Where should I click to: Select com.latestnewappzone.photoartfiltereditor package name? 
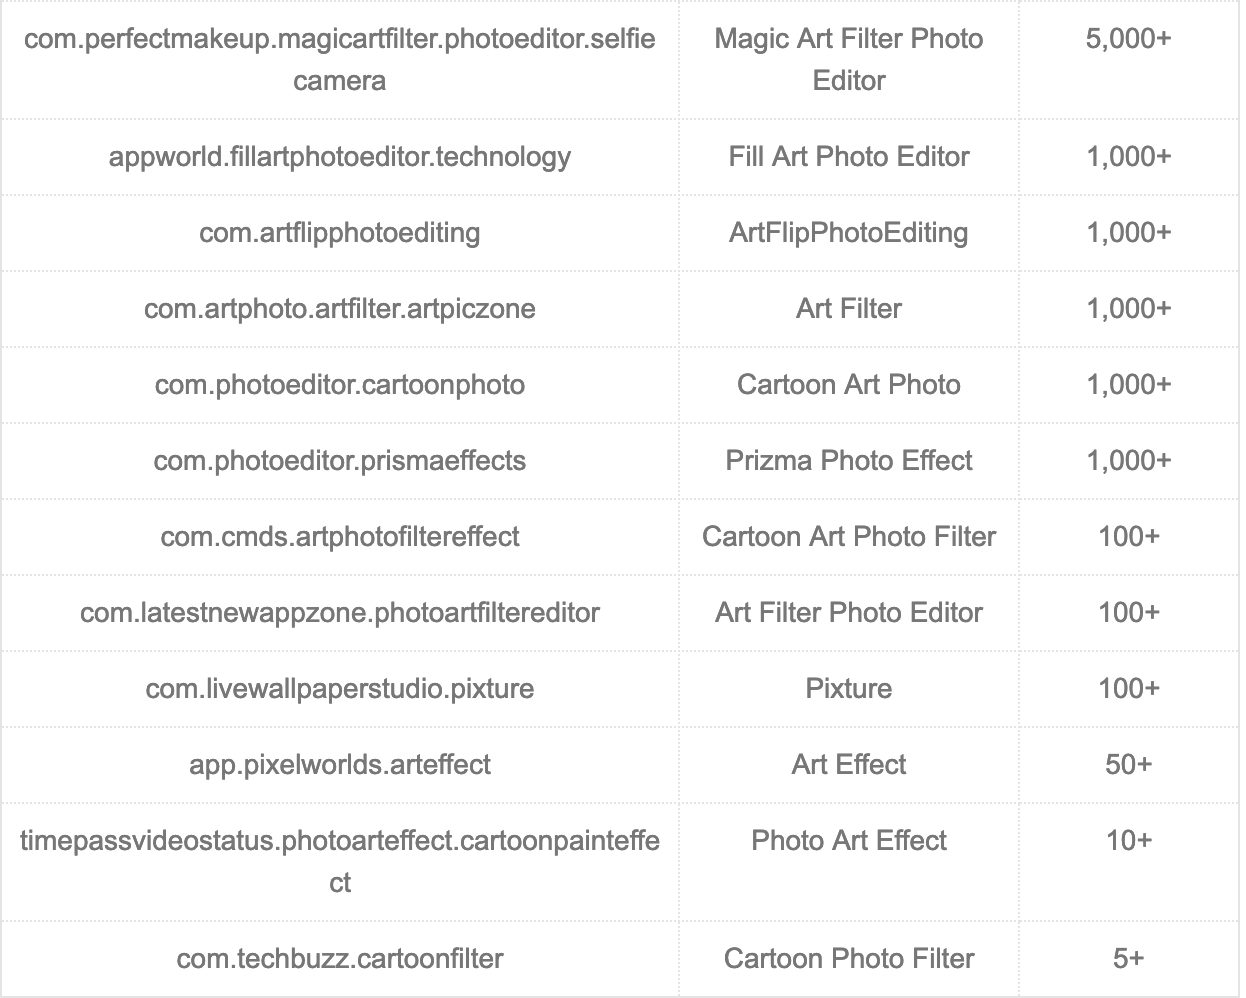click(x=339, y=613)
